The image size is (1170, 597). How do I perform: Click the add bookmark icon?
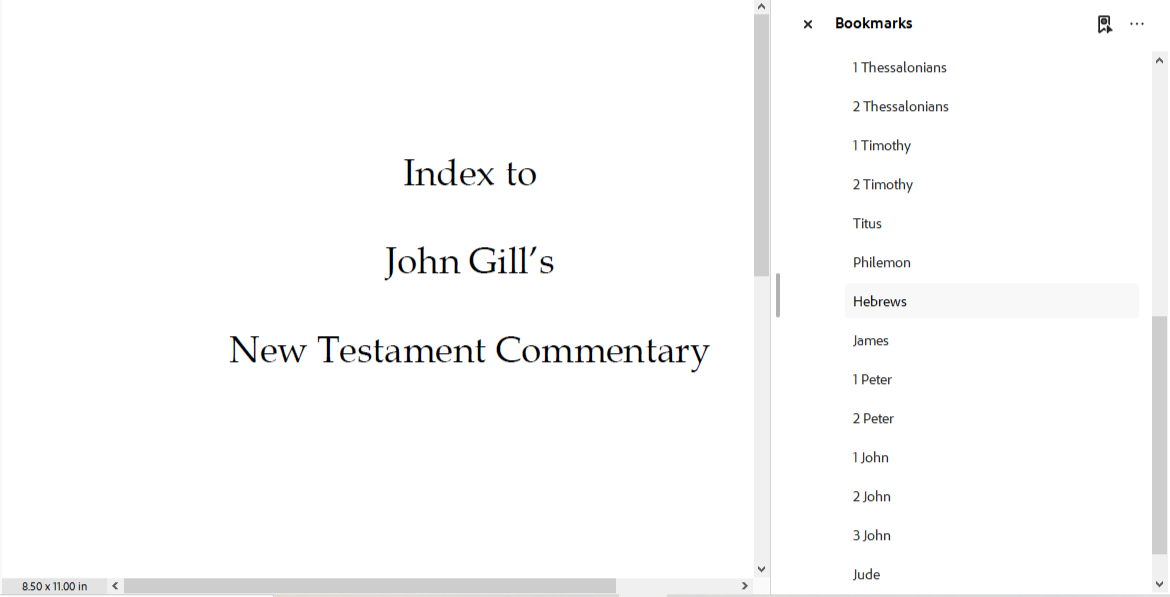[x=1104, y=24]
